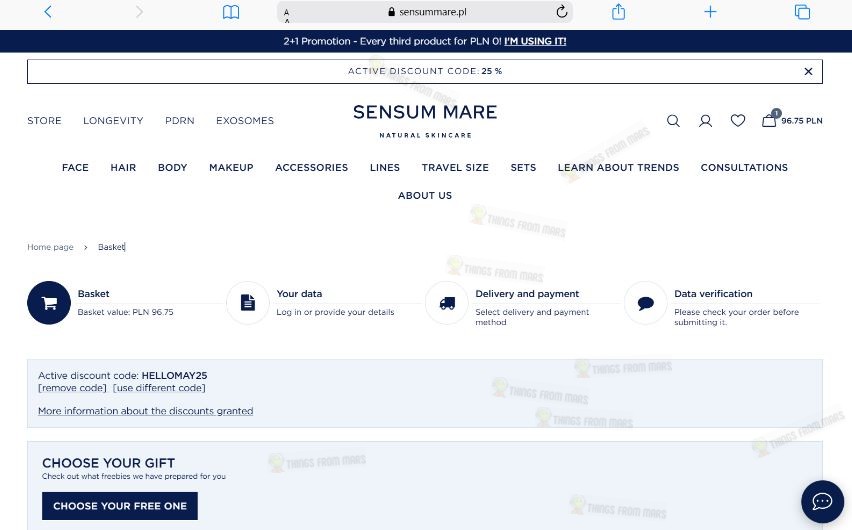Click the Delivery and payment truck icon
This screenshot has height=530, width=852.
(x=447, y=303)
